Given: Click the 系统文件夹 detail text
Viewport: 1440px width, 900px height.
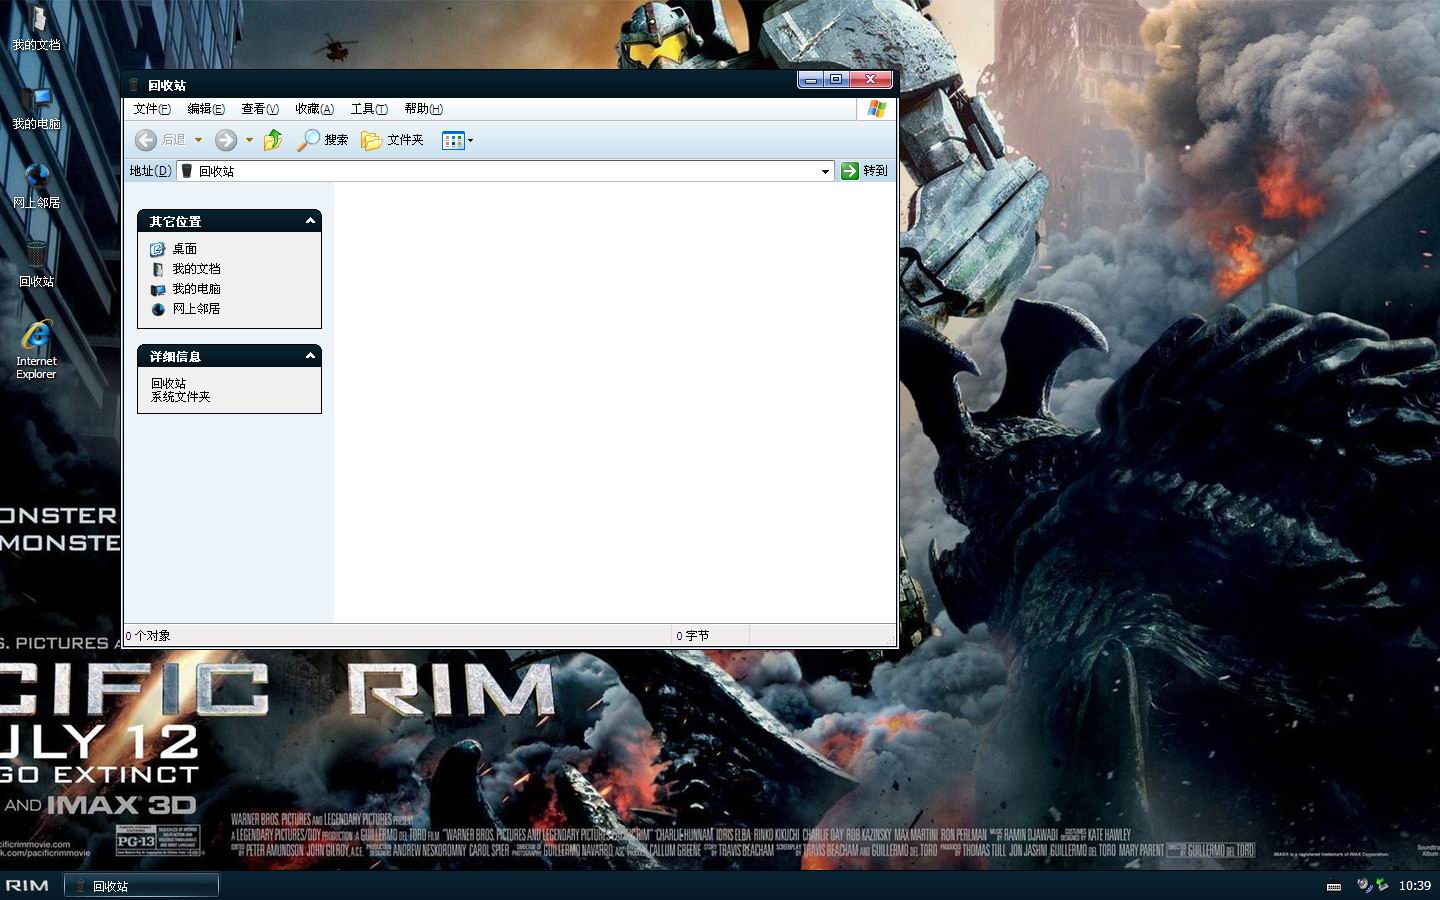Looking at the screenshot, I should coord(181,397).
